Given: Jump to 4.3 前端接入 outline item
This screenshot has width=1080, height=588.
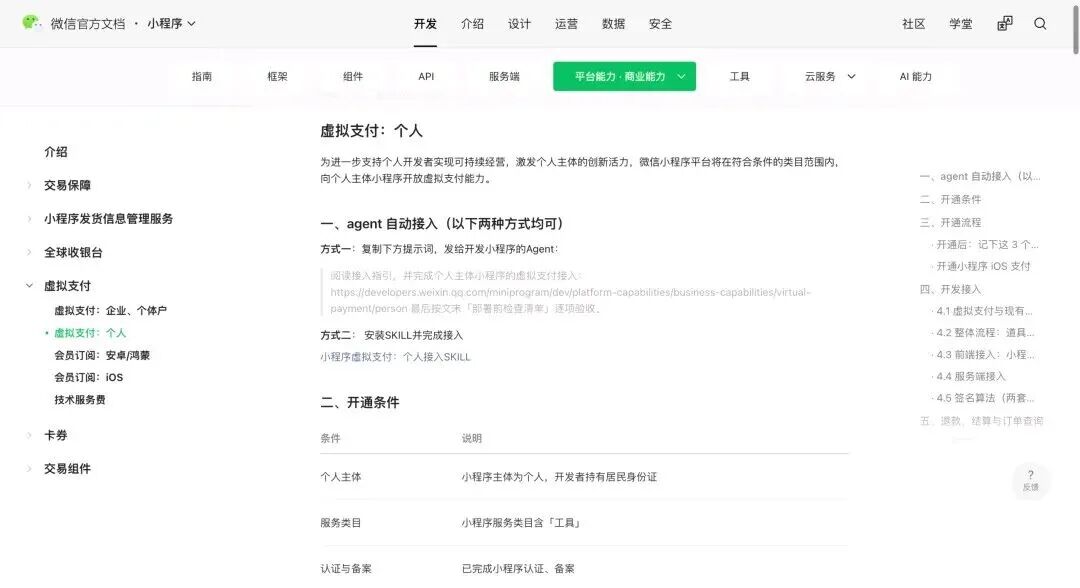Looking at the screenshot, I should click(x=985, y=354).
